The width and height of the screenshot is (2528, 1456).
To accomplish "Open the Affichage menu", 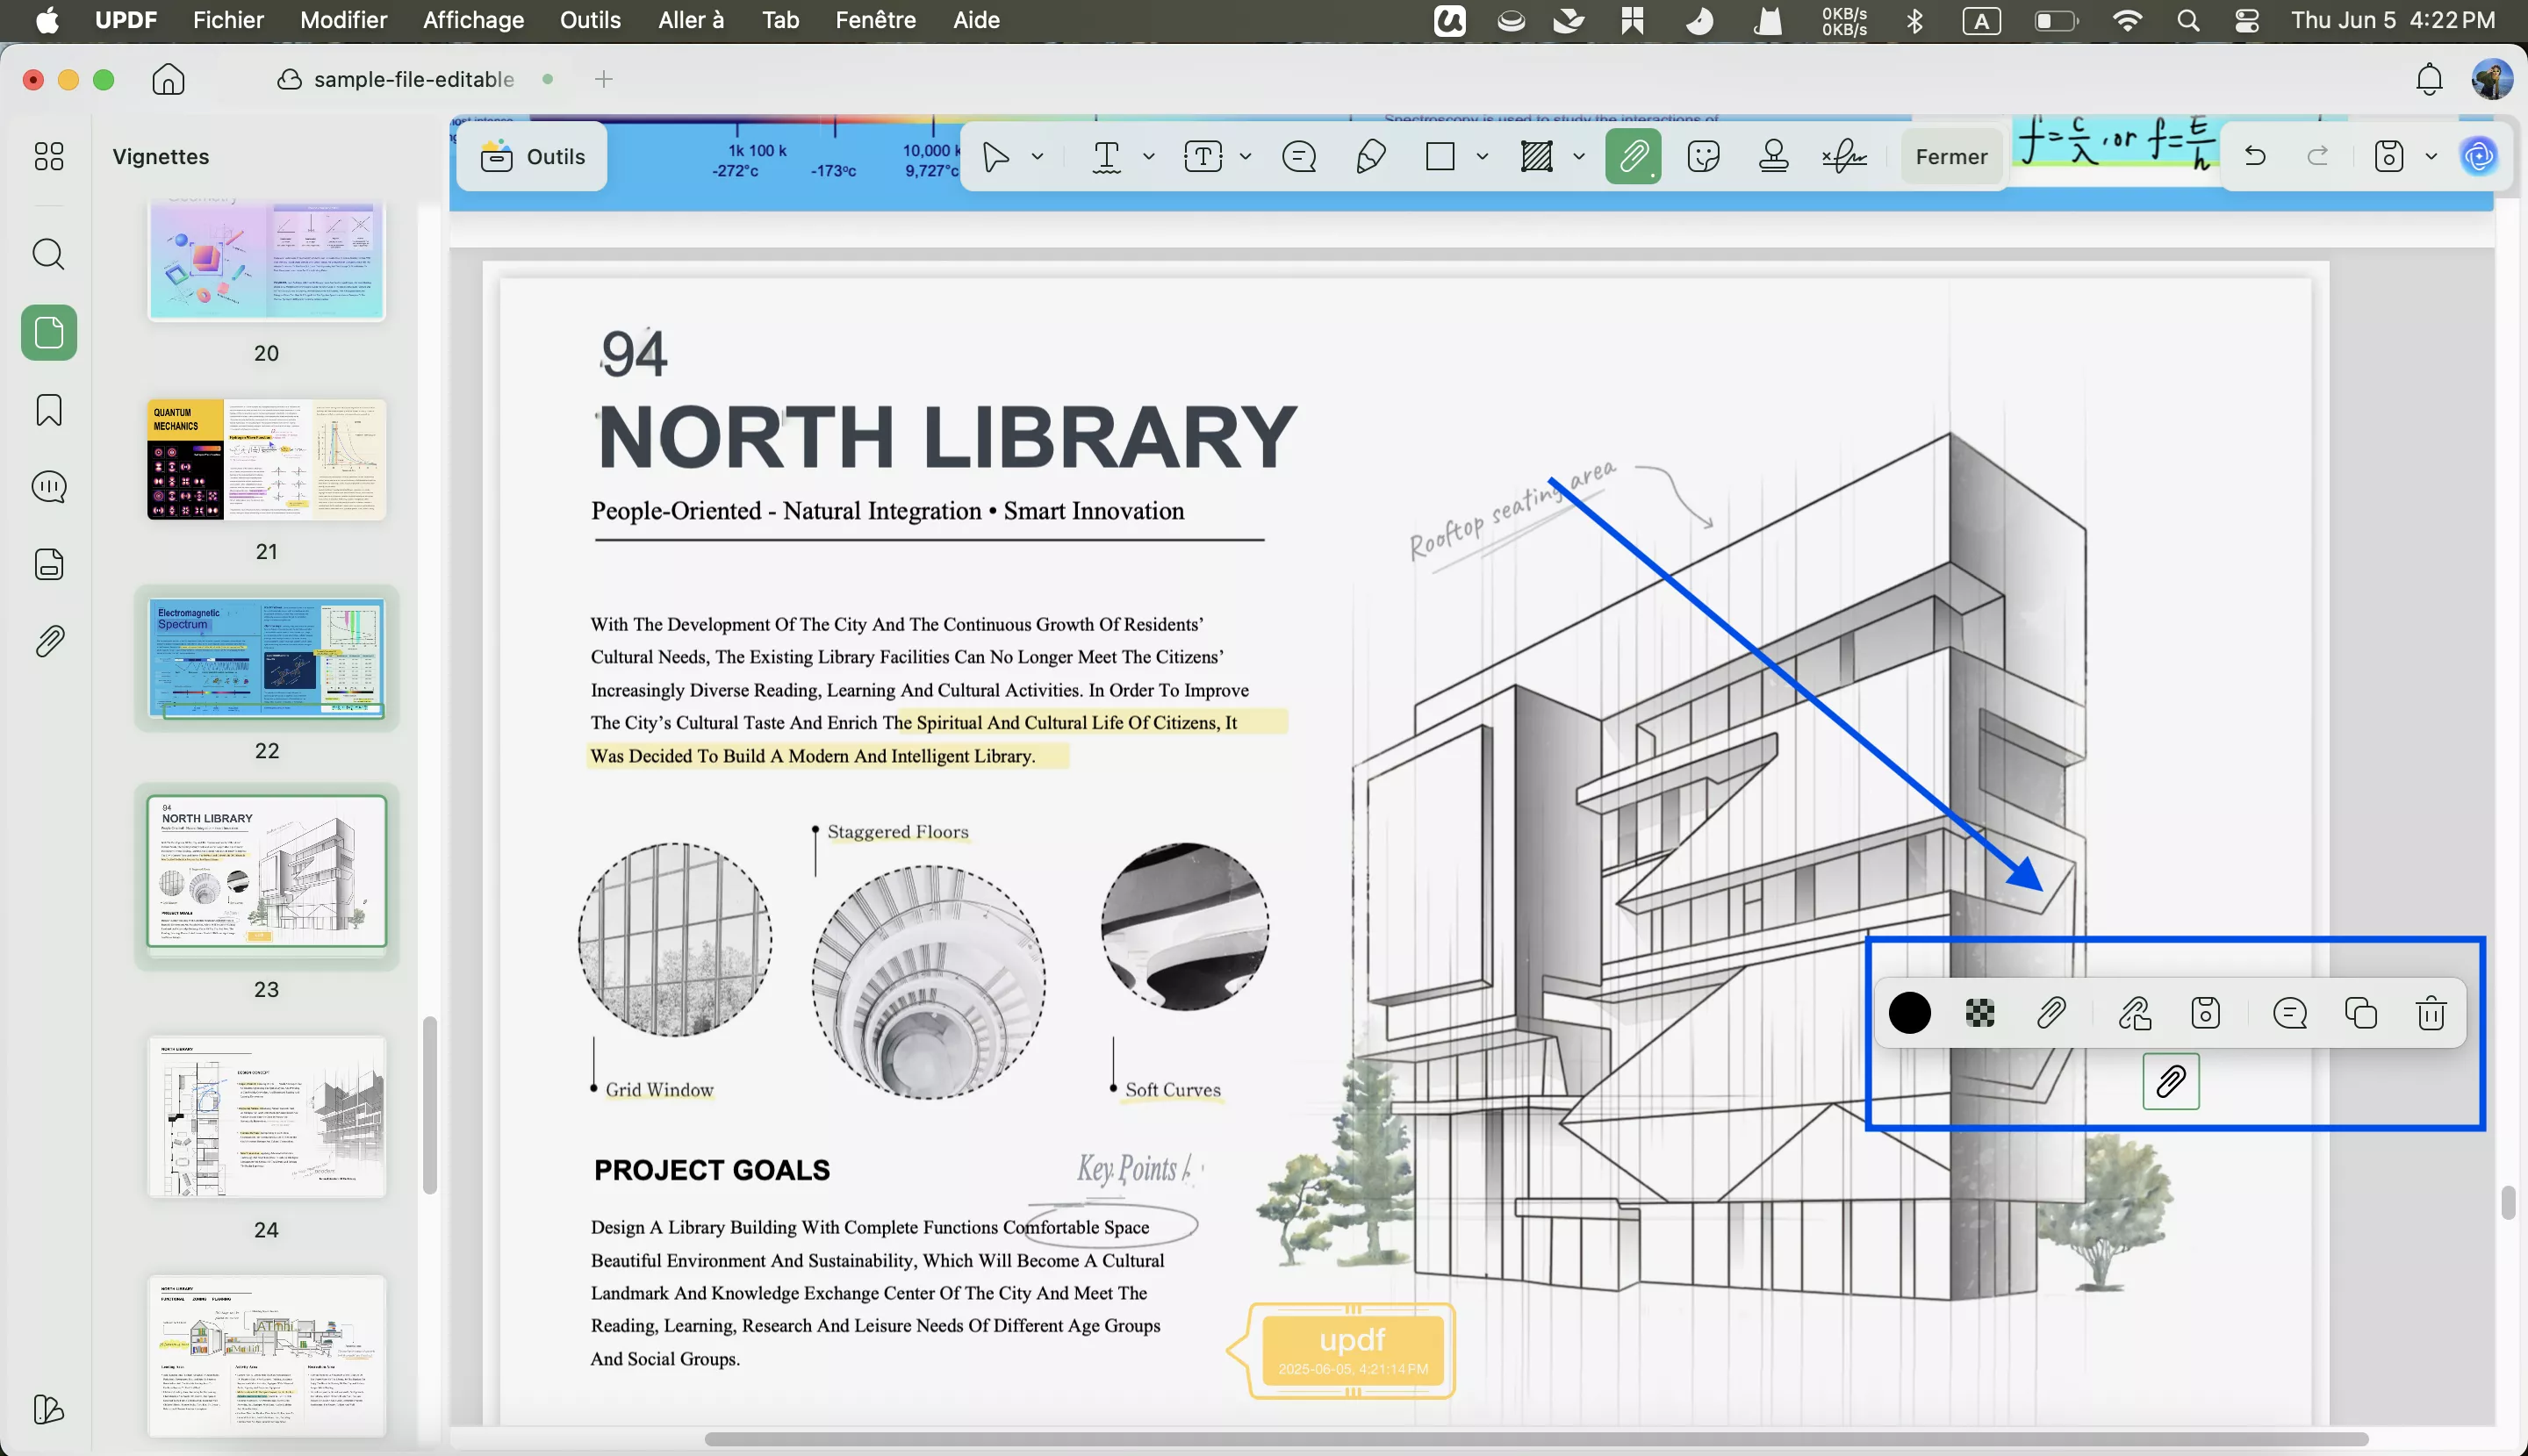I will point(473,20).
